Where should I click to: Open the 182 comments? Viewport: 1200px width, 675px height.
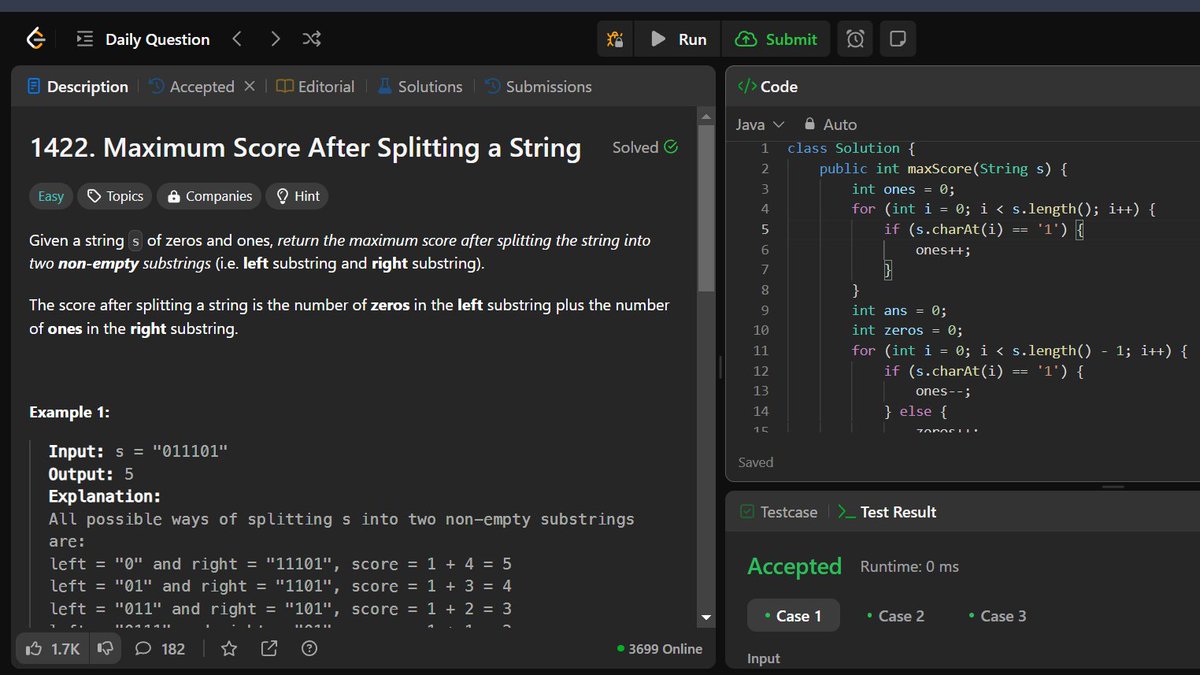pos(160,649)
